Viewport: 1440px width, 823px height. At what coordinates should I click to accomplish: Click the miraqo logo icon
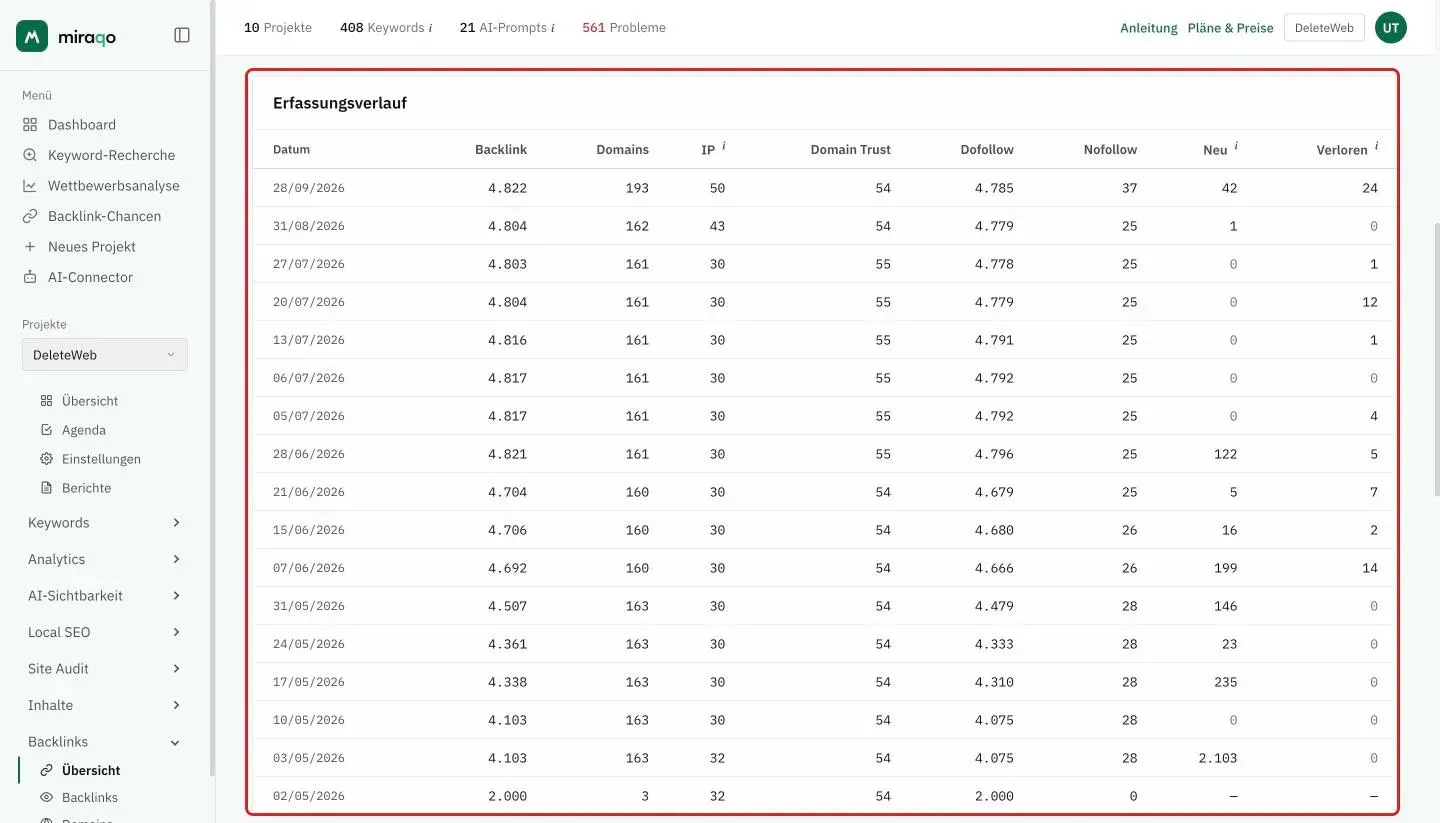tap(32, 36)
